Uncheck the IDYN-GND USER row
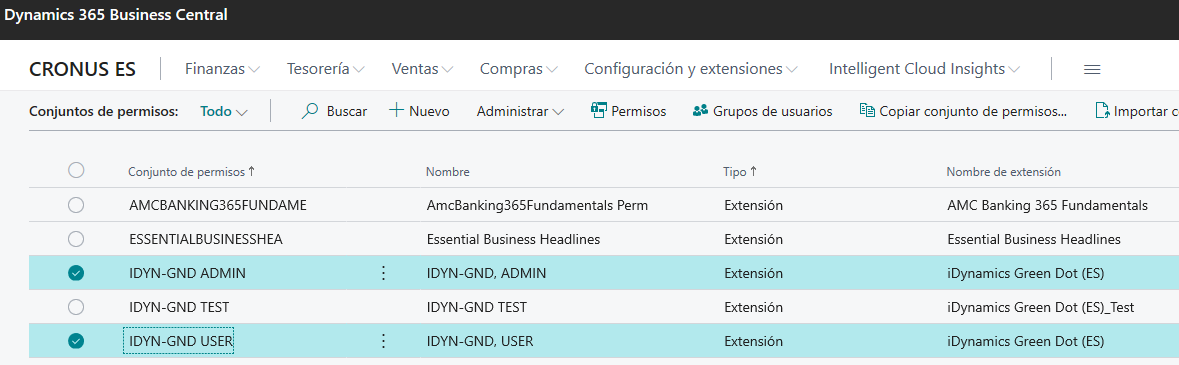 pos(76,341)
